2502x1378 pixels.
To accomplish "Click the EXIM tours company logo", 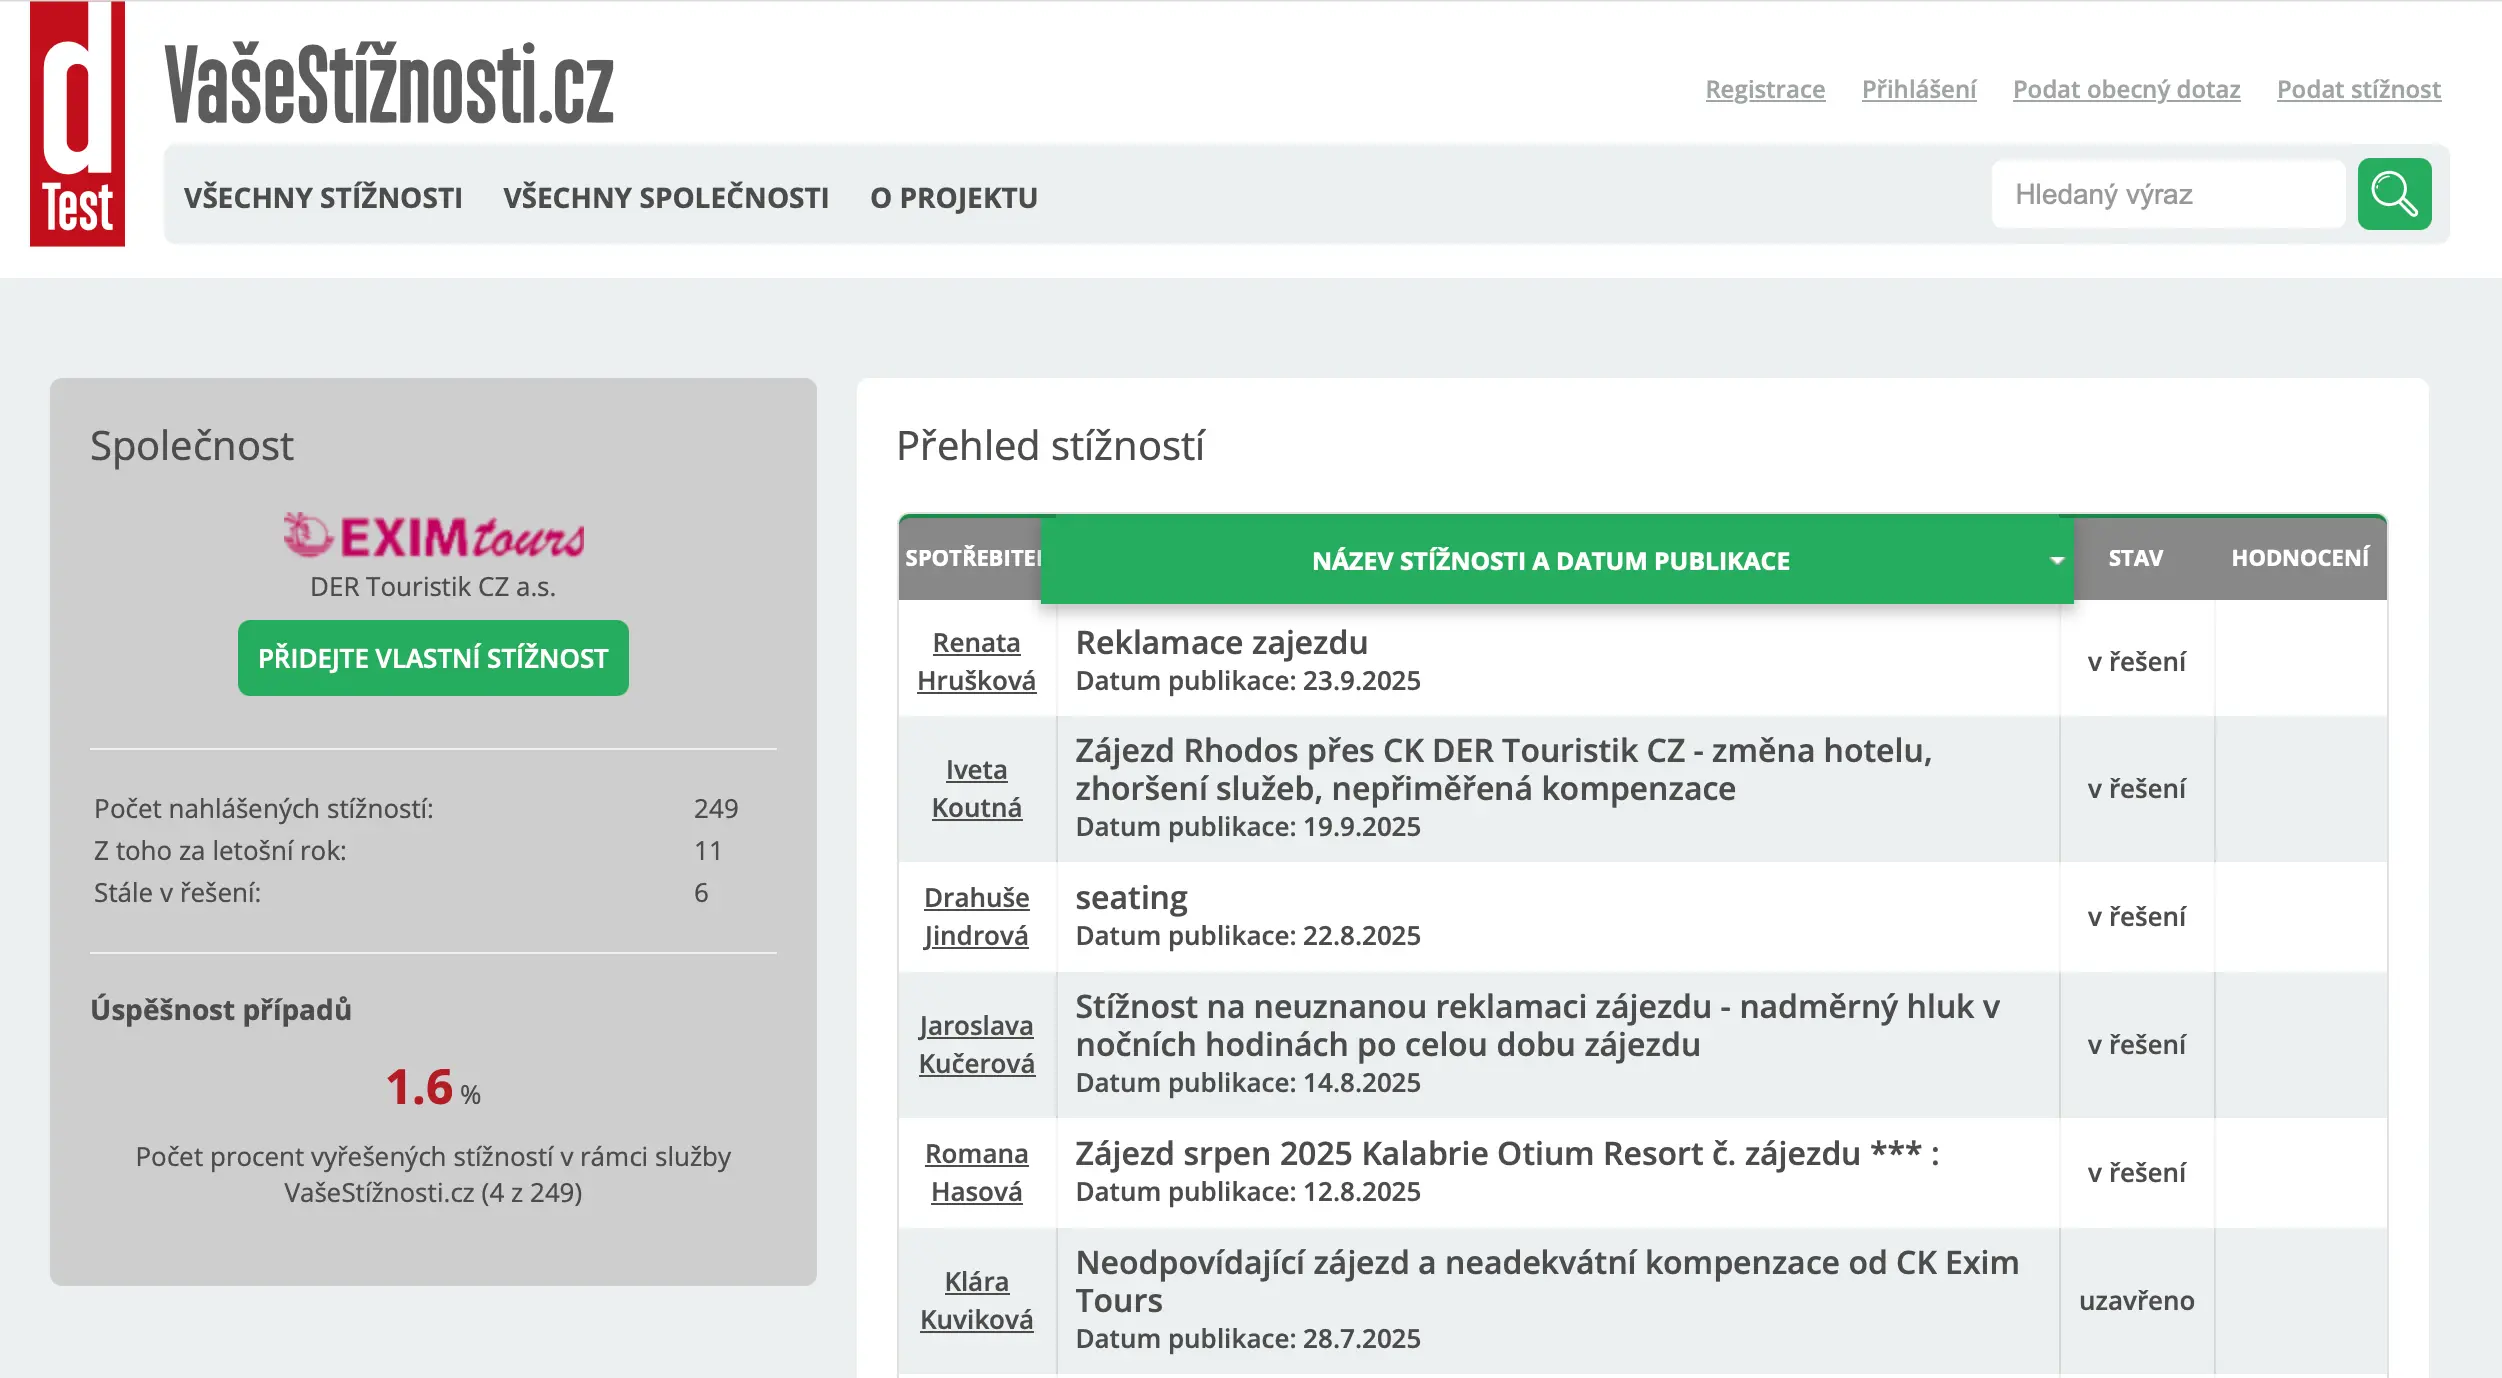I will coord(433,536).
